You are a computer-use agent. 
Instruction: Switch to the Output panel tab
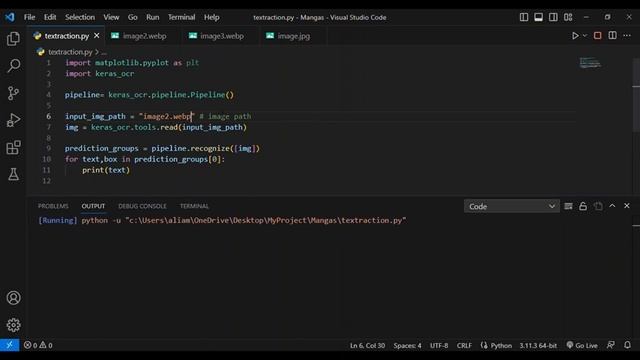(x=93, y=206)
